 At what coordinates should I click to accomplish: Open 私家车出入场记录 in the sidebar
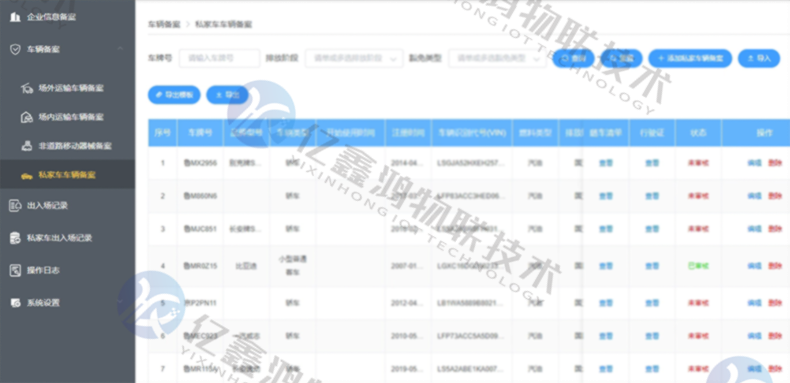click(59, 238)
